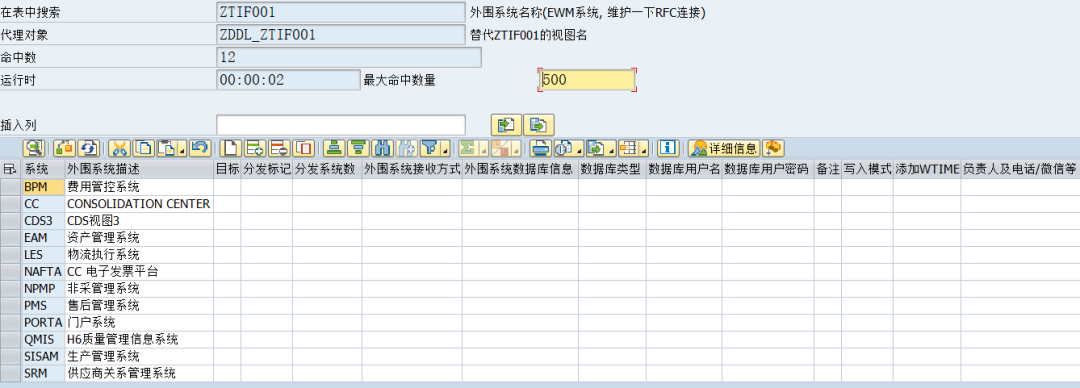Screen dimensions: 1080x388
Task: Click the 添加WTIME column header
Action: pos(927,169)
